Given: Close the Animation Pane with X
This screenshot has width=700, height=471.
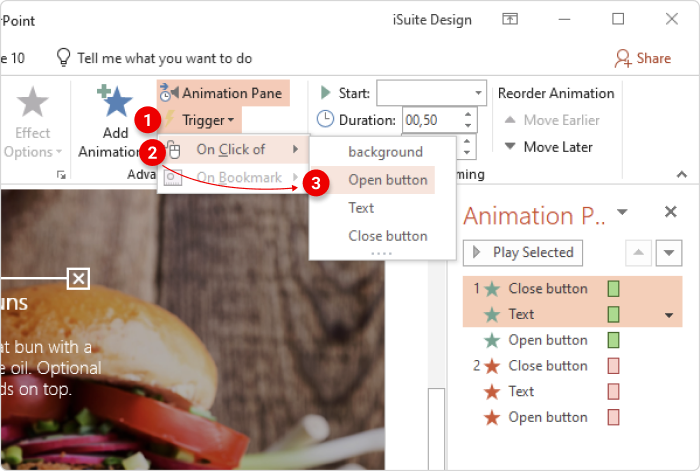Looking at the screenshot, I should click(x=671, y=212).
